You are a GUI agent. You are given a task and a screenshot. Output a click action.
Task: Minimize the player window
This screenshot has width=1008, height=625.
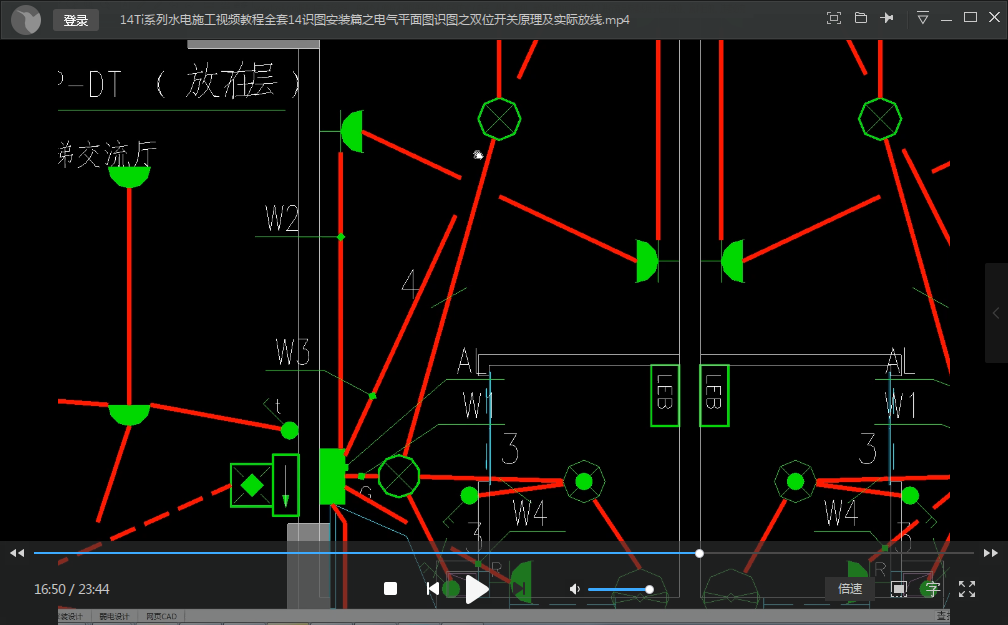946,19
